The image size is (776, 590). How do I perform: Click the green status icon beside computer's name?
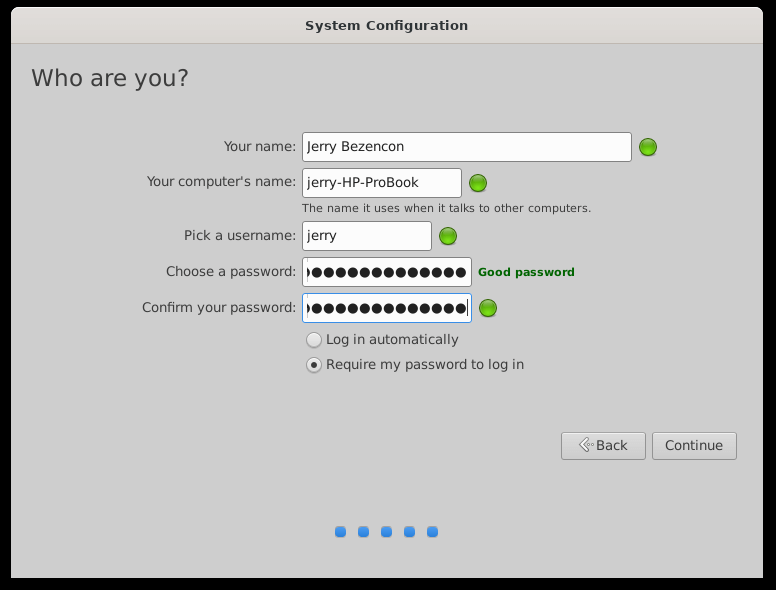478,183
